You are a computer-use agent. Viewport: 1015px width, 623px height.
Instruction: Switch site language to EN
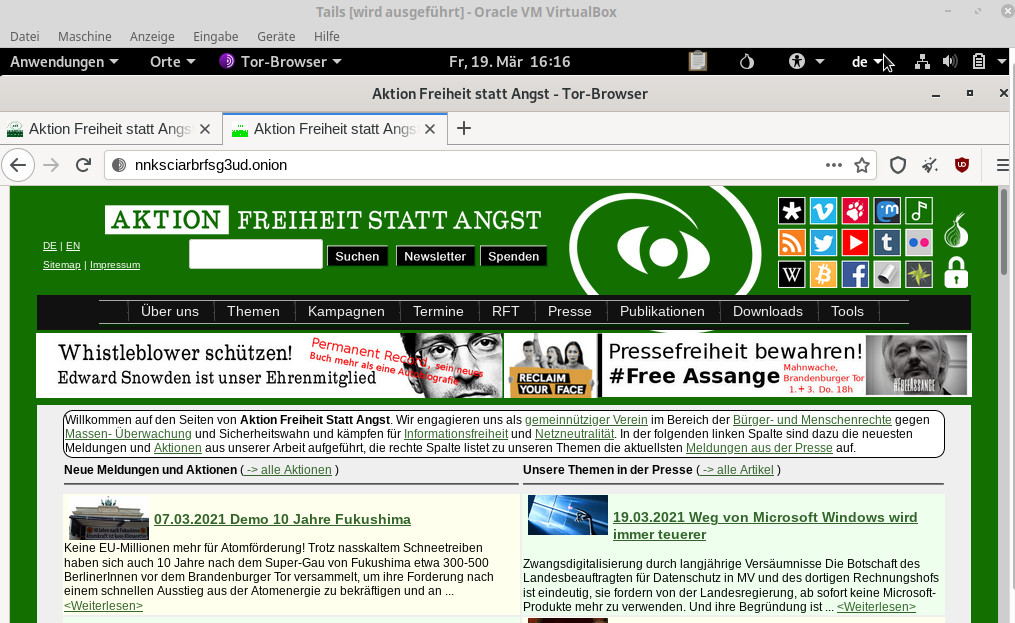pos(73,246)
